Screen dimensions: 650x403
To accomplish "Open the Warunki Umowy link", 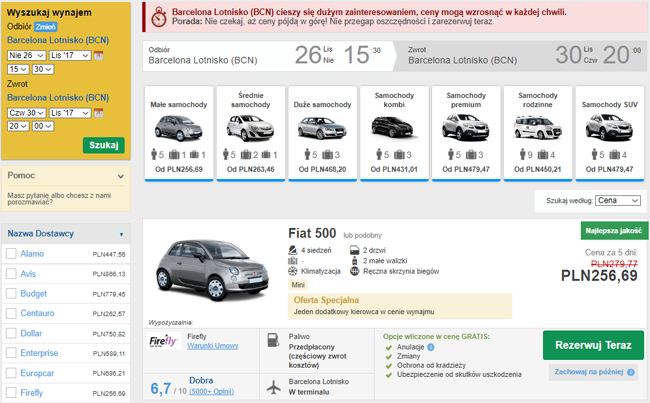I will pyautogui.click(x=213, y=346).
